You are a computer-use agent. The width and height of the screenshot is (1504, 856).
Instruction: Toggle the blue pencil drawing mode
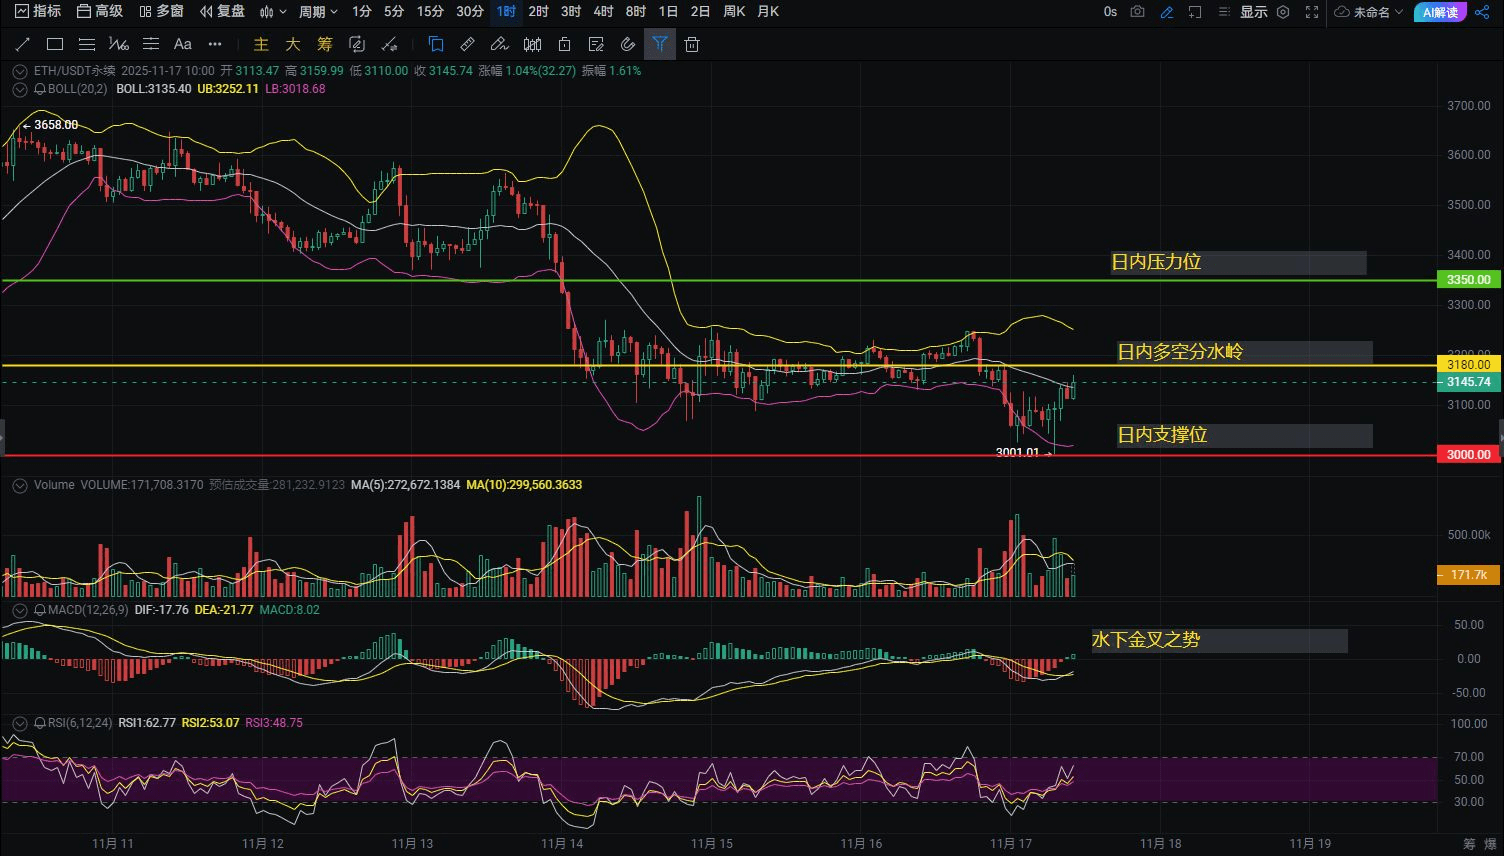pyautogui.click(x=1167, y=12)
